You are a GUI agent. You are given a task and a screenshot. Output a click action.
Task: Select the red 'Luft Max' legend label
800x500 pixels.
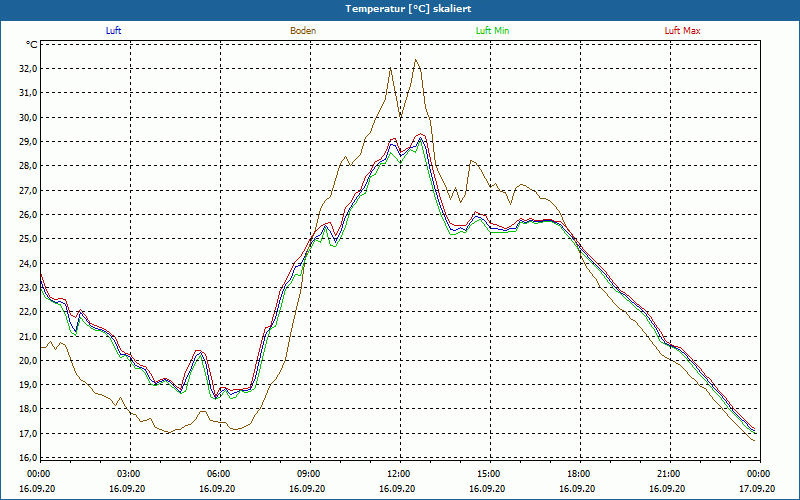pyautogui.click(x=682, y=31)
